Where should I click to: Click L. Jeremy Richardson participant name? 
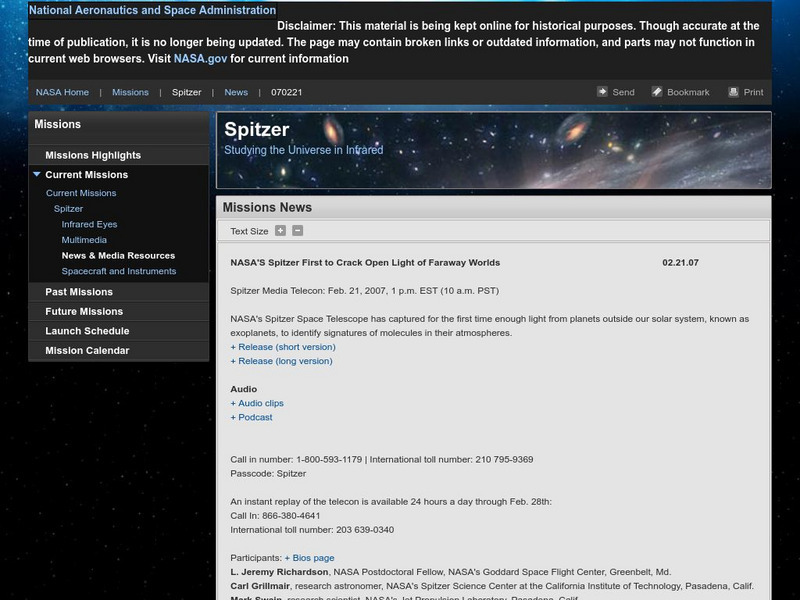pos(279,572)
